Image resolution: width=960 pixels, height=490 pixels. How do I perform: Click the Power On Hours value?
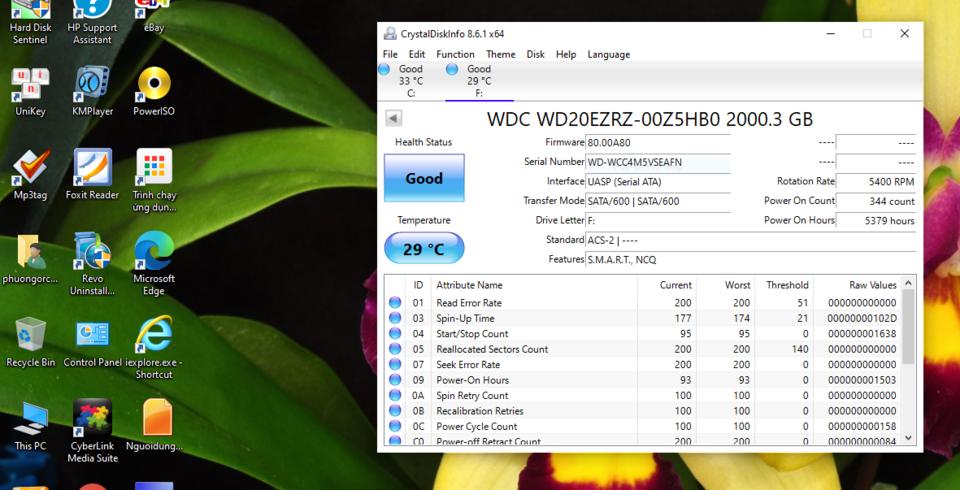[876, 221]
